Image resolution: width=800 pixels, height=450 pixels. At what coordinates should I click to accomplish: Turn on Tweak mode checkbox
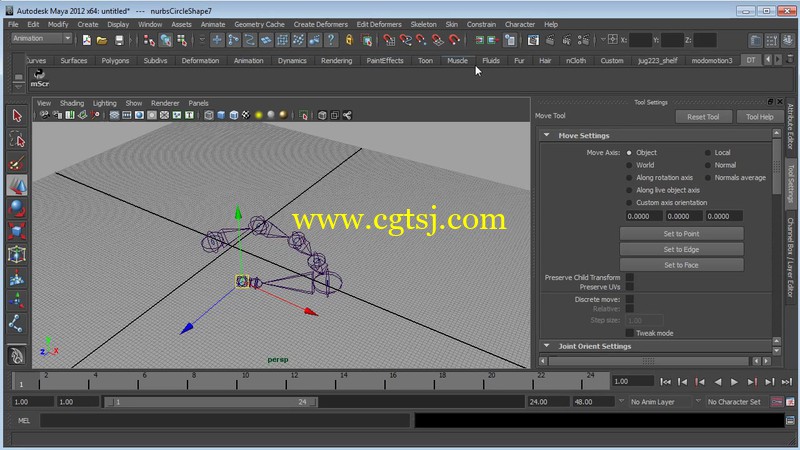pyautogui.click(x=630, y=333)
